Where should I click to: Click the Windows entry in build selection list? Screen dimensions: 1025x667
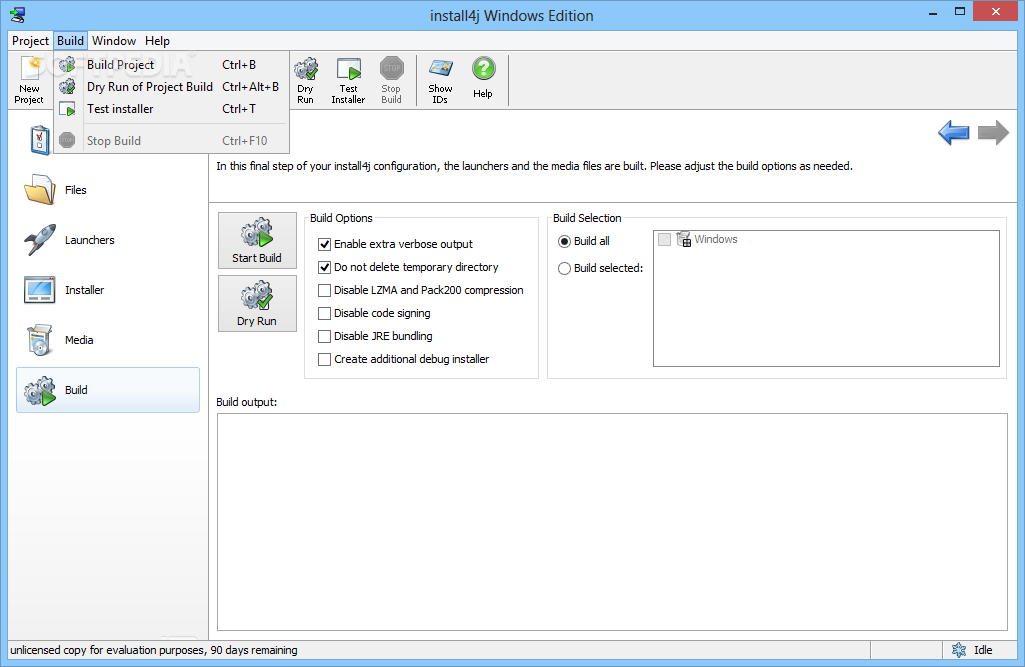pyautogui.click(x=716, y=239)
